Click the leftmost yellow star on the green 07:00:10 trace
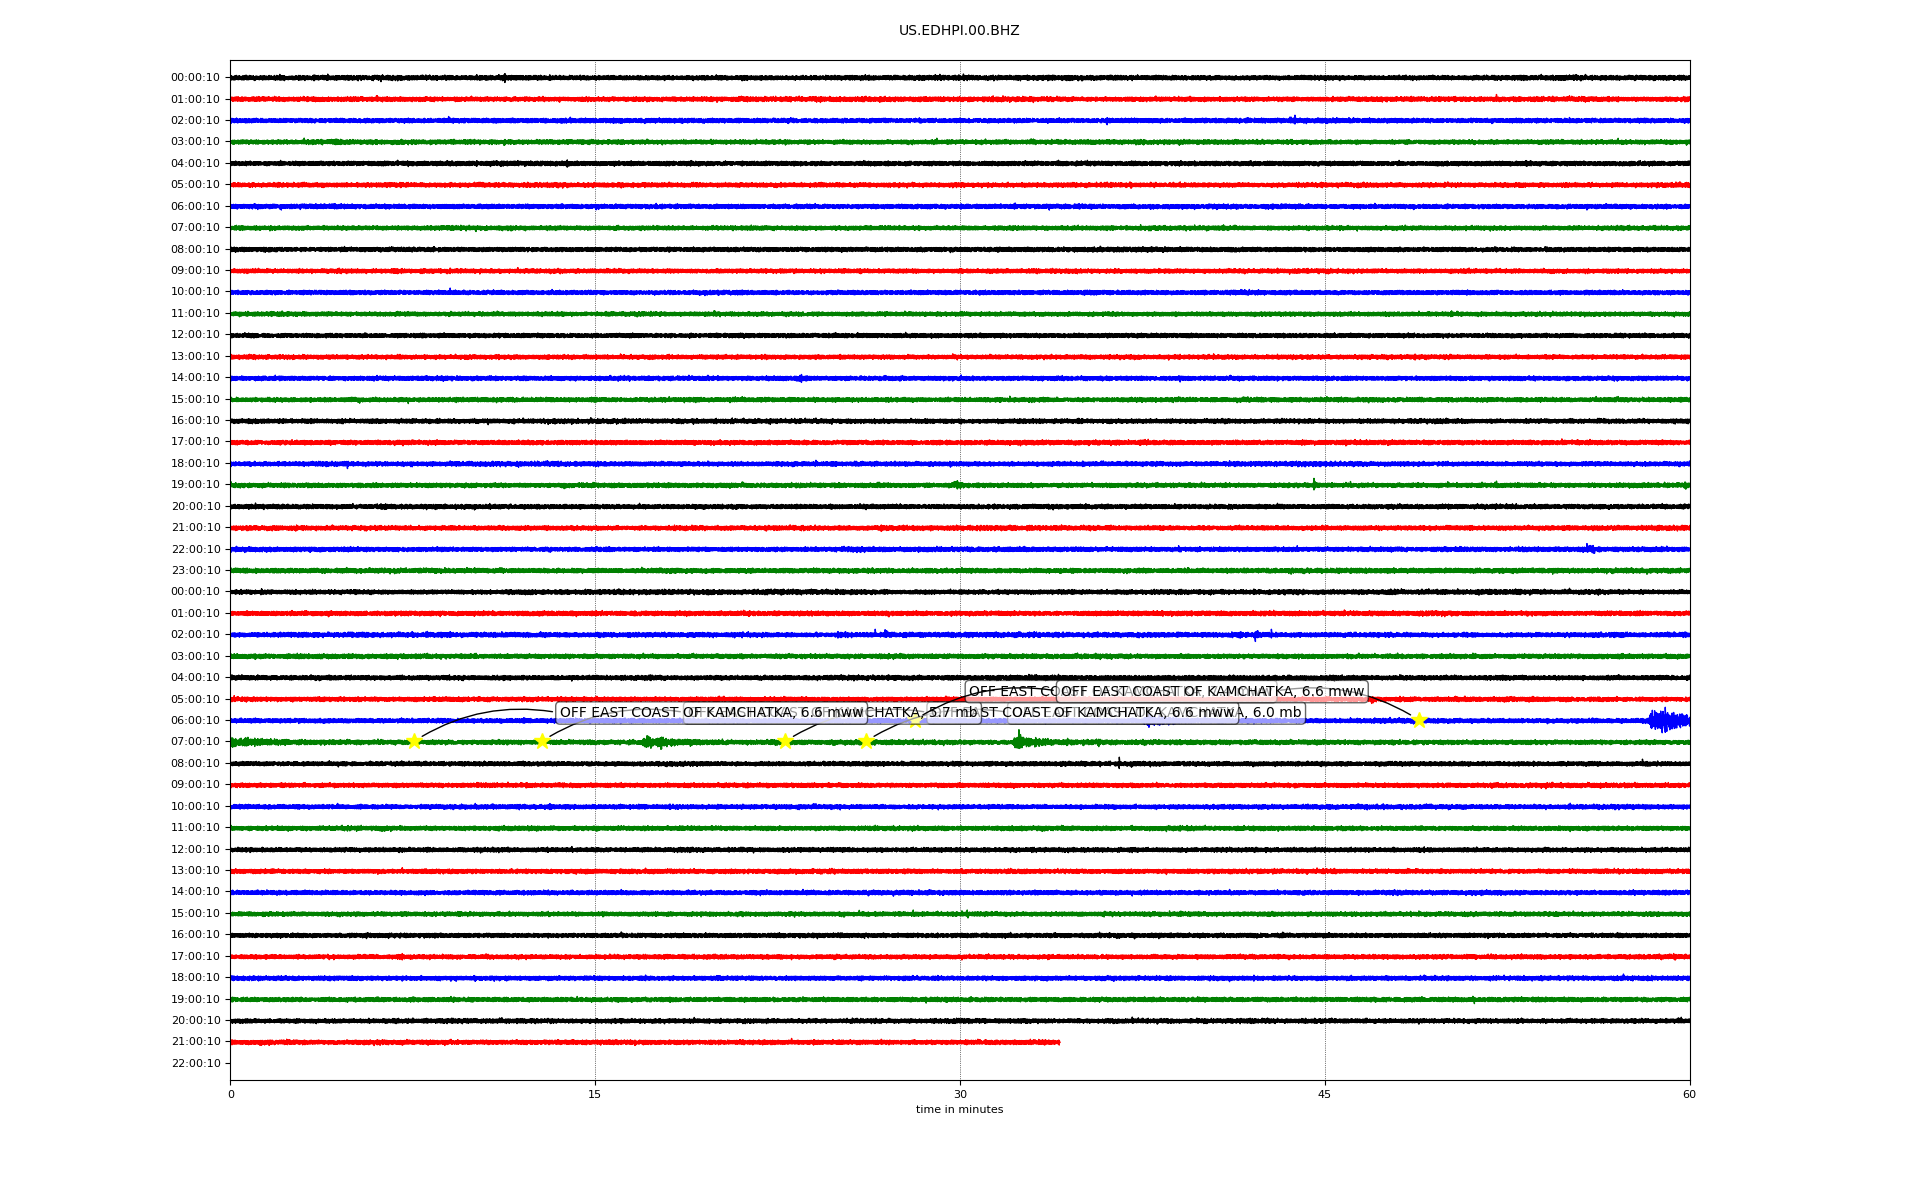This screenshot has width=1920, height=1200. click(x=414, y=741)
